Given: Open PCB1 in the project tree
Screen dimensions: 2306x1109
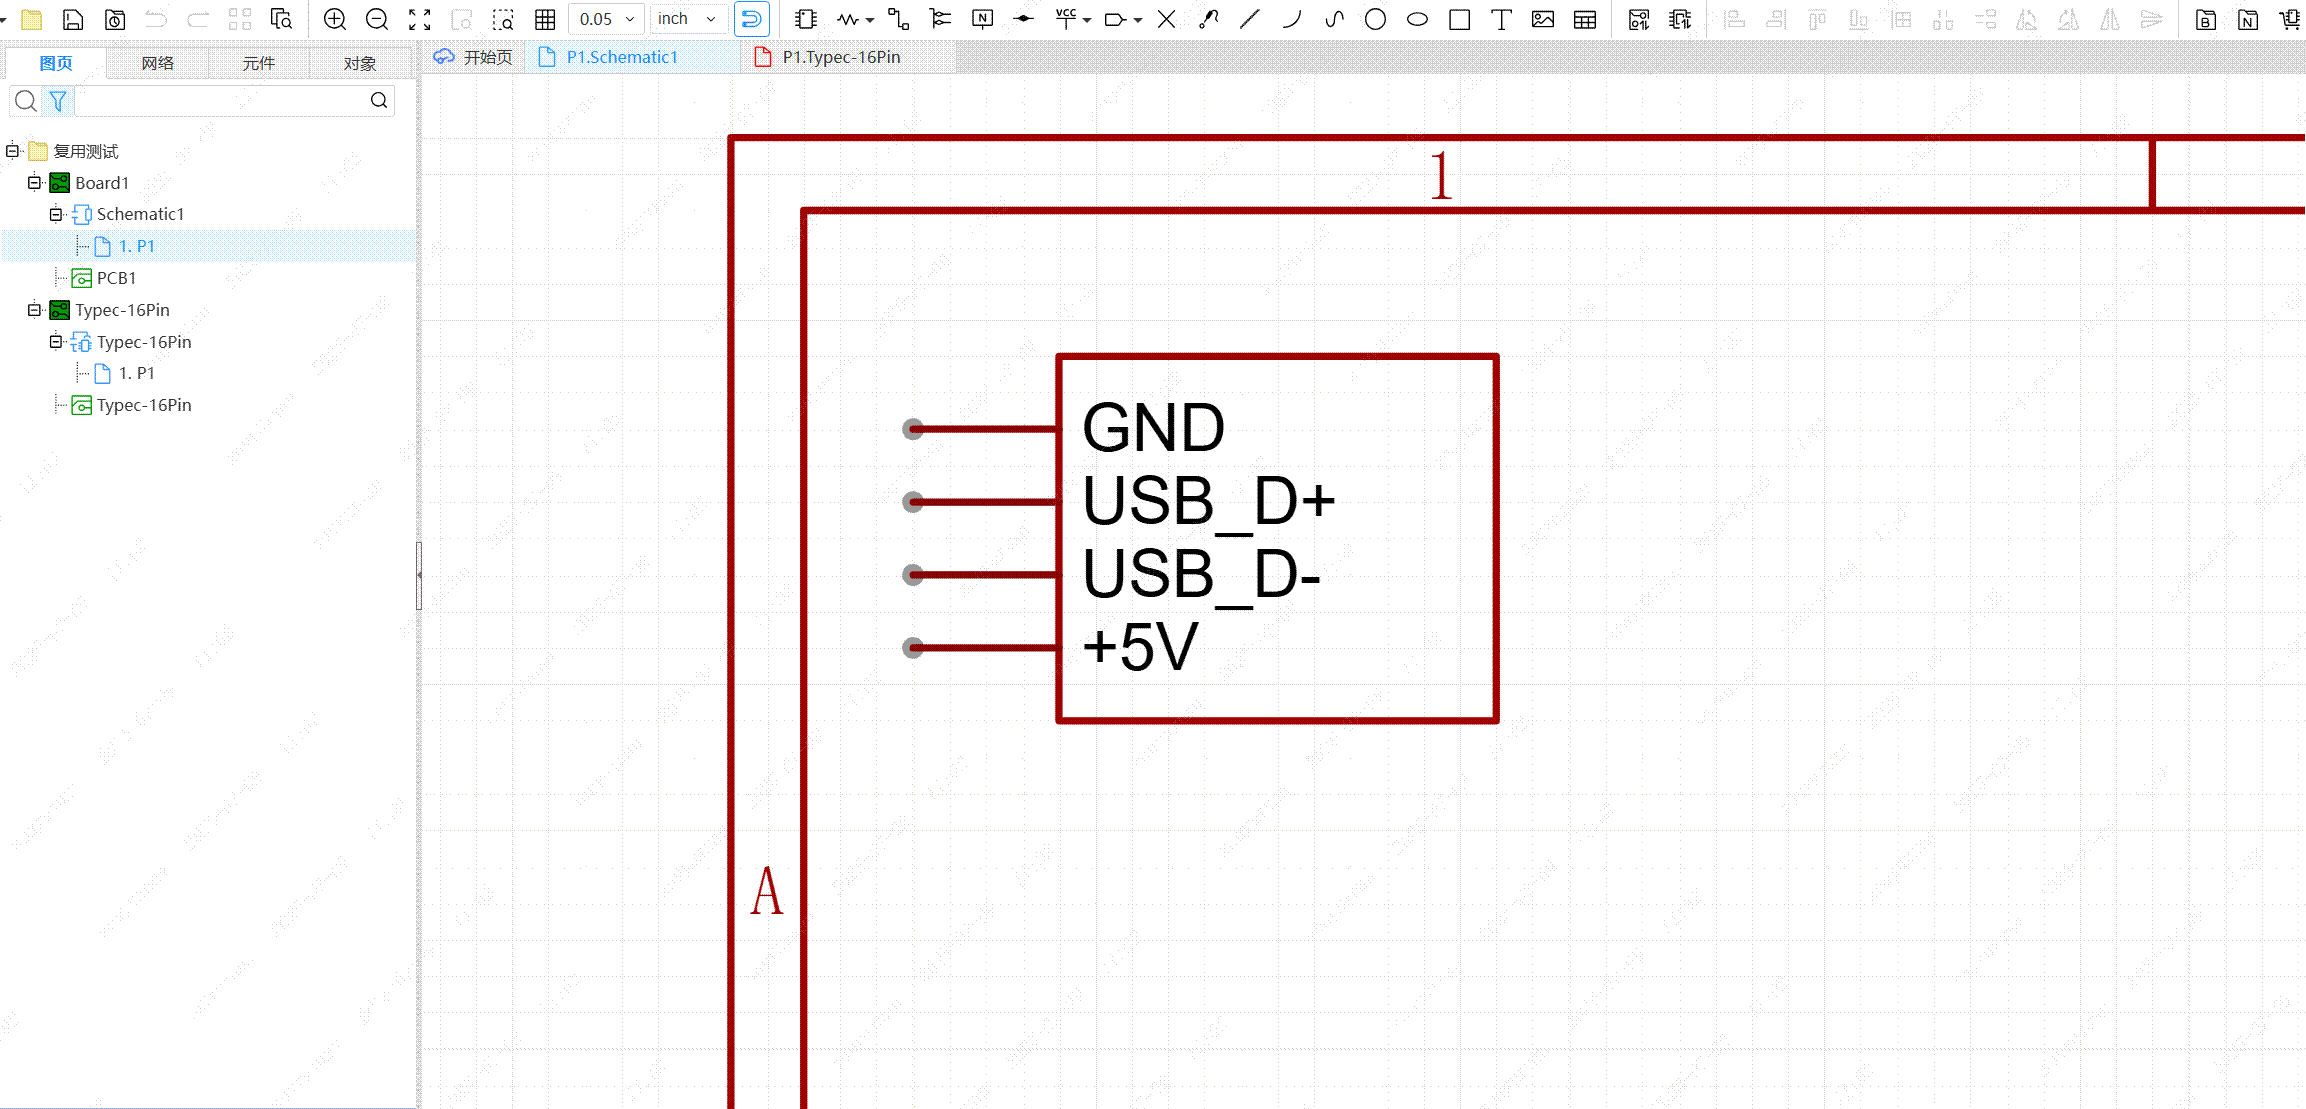Looking at the screenshot, I should click(x=116, y=278).
